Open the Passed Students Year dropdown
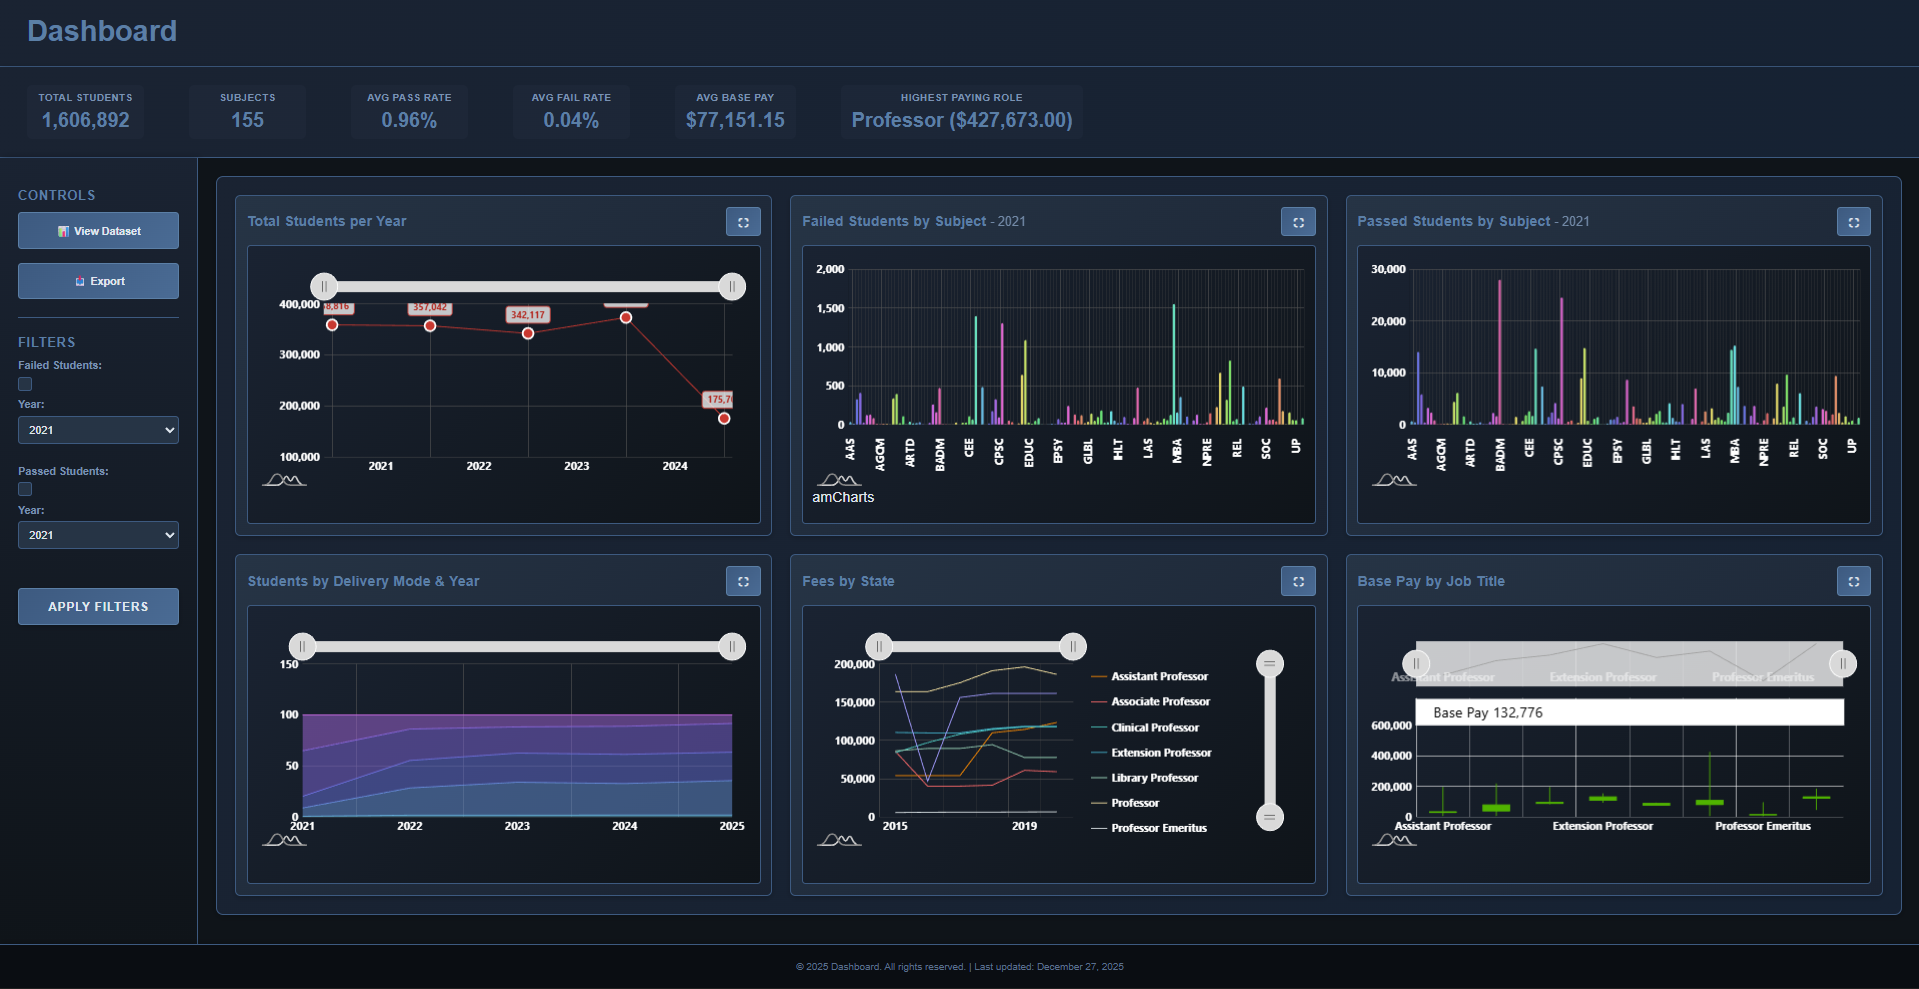This screenshot has width=1919, height=989. coord(98,535)
